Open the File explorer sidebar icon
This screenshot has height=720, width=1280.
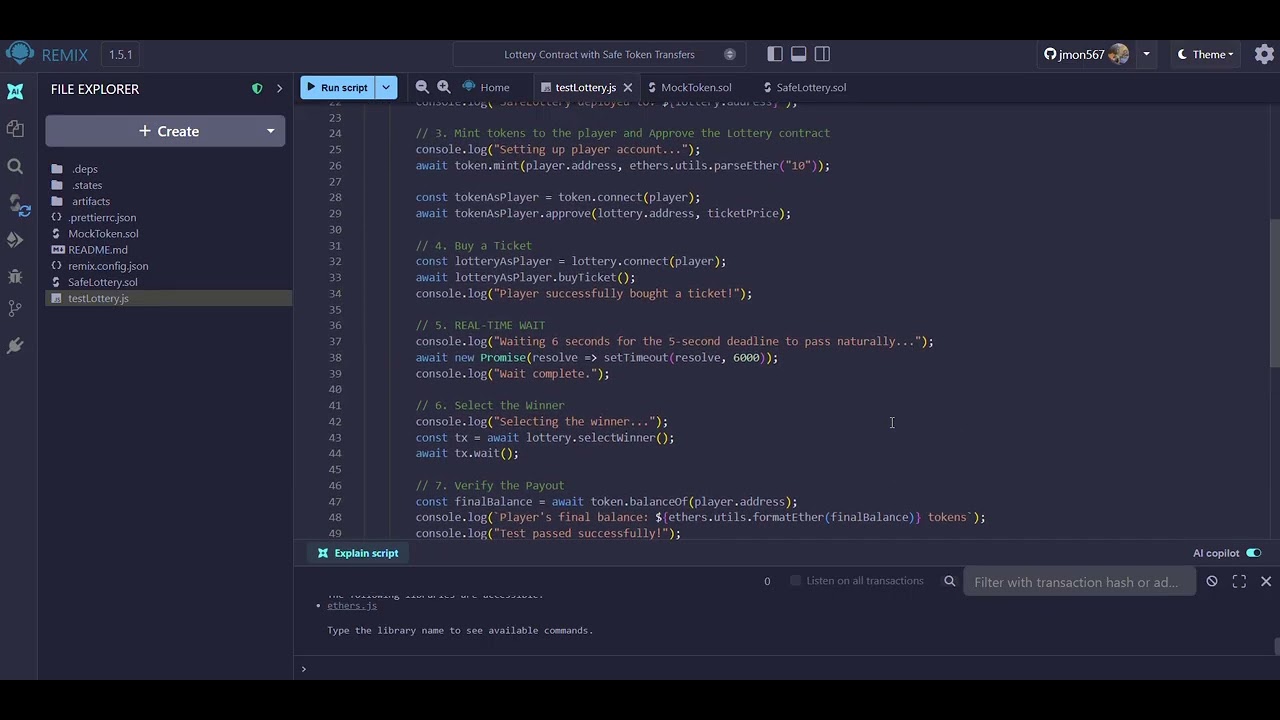click(x=15, y=129)
